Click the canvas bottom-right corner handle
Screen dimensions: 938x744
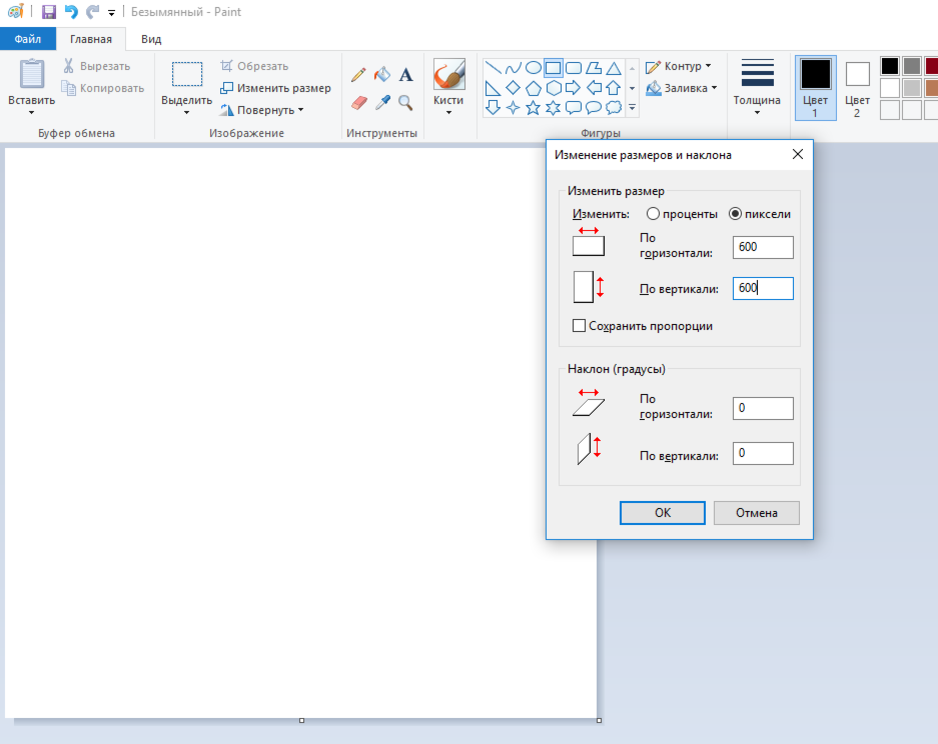tap(599, 721)
